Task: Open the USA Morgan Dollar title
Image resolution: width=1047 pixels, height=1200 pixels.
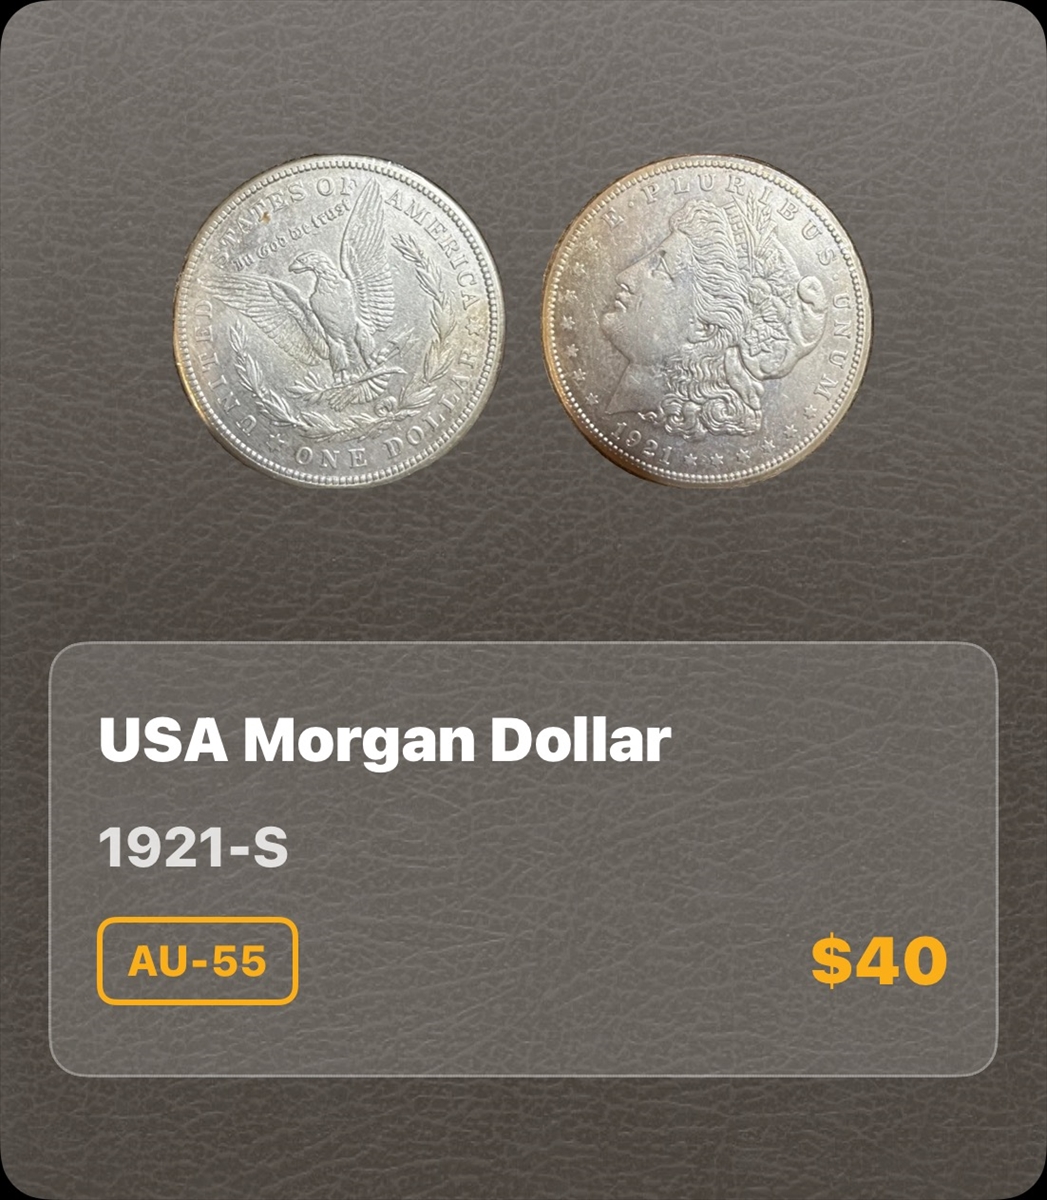Action: (385, 740)
